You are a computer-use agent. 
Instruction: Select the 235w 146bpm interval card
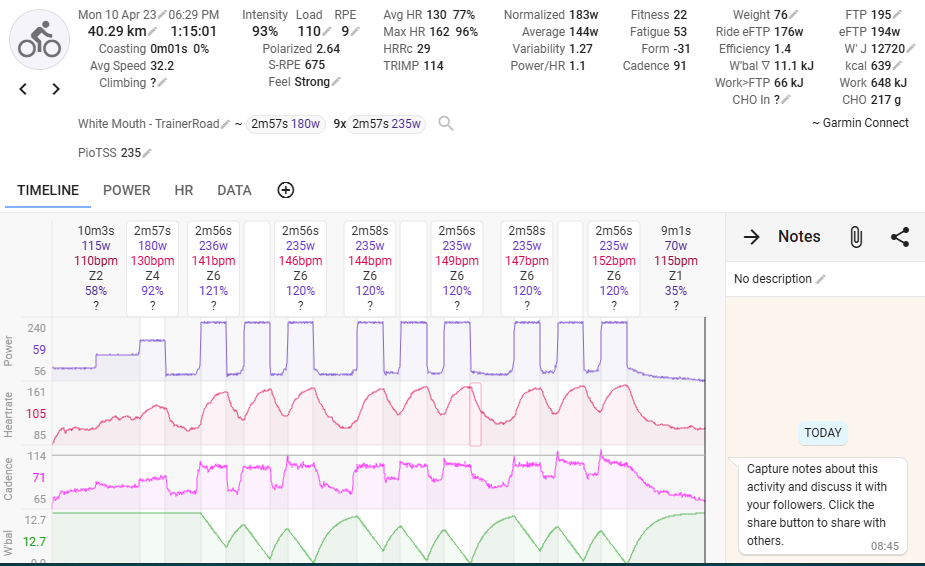coord(300,268)
